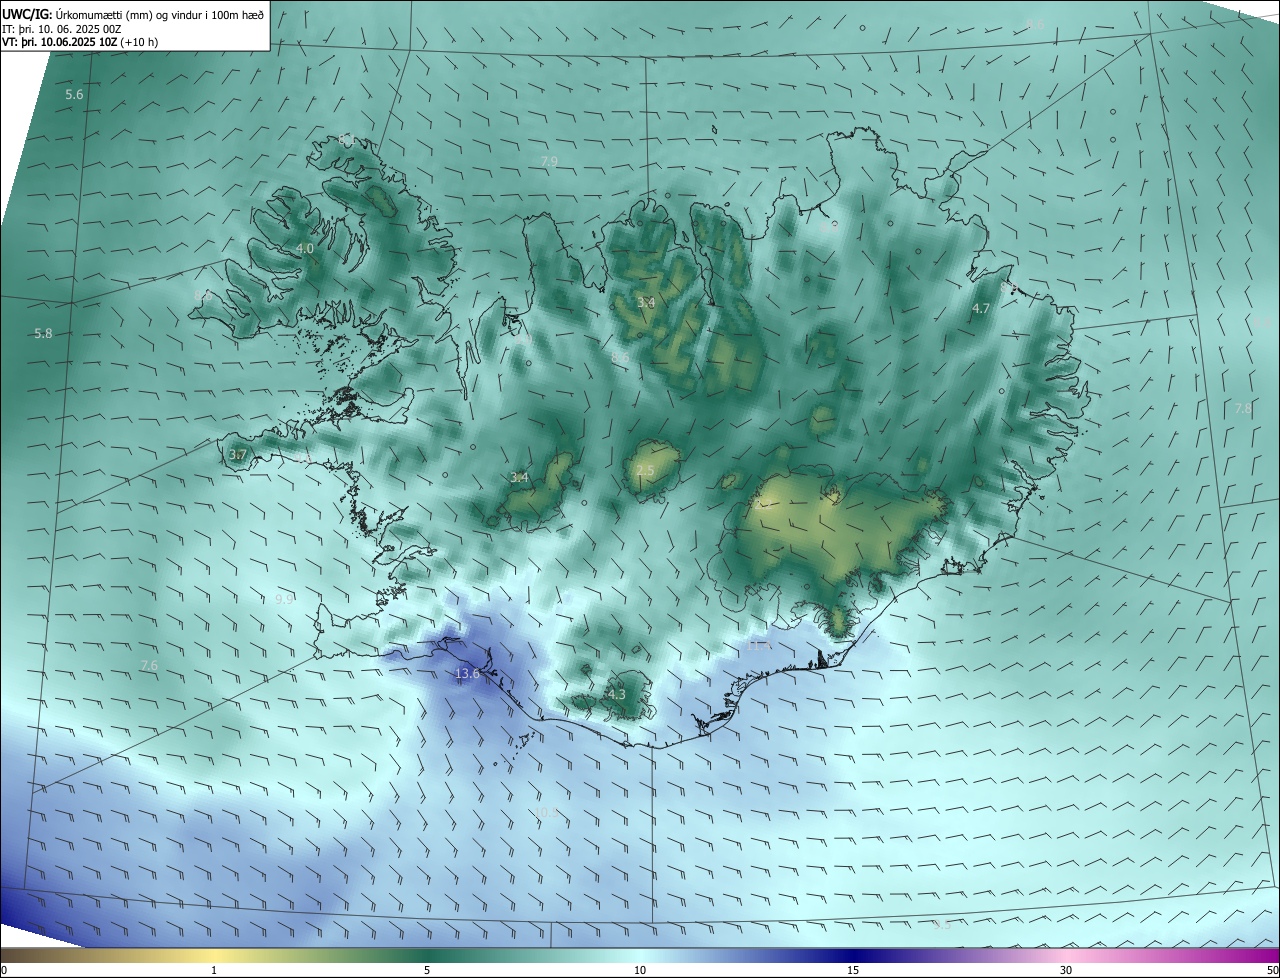Click the colorbar tick label 50
The image size is (1280, 978).
pos(1272,970)
